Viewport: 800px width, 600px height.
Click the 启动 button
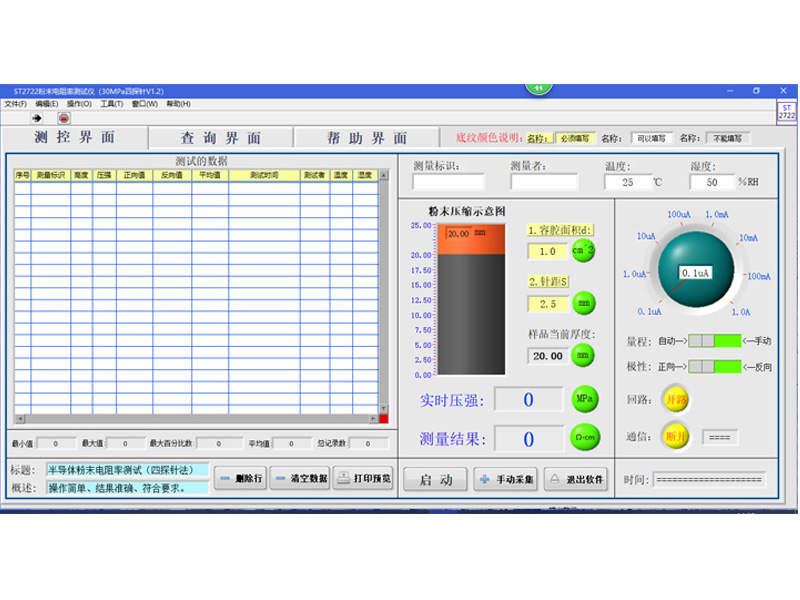435,480
